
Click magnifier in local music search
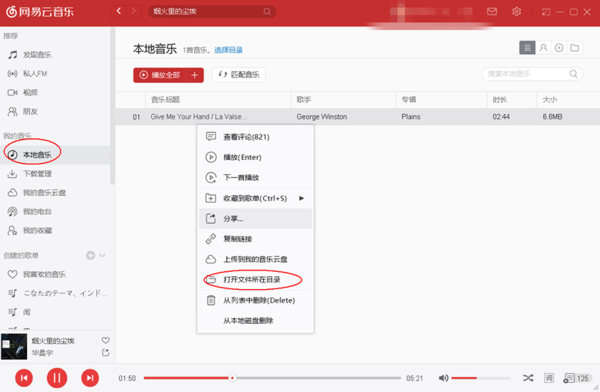(573, 74)
